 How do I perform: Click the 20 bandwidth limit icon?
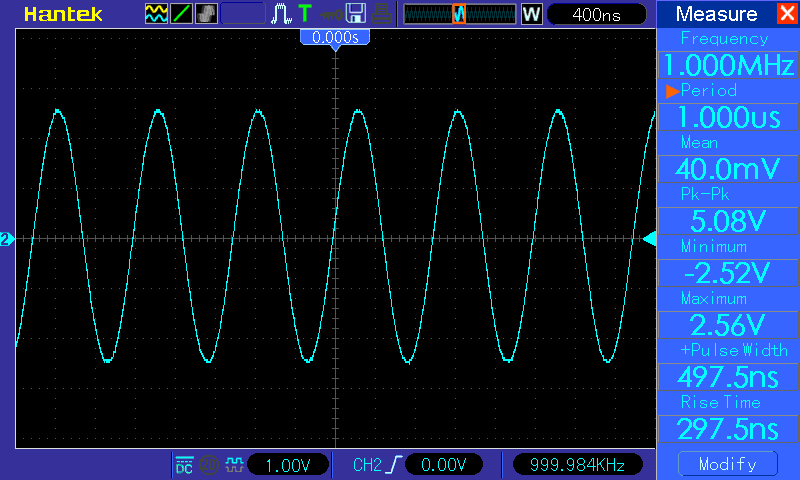pyautogui.click(x=209, y=465)
